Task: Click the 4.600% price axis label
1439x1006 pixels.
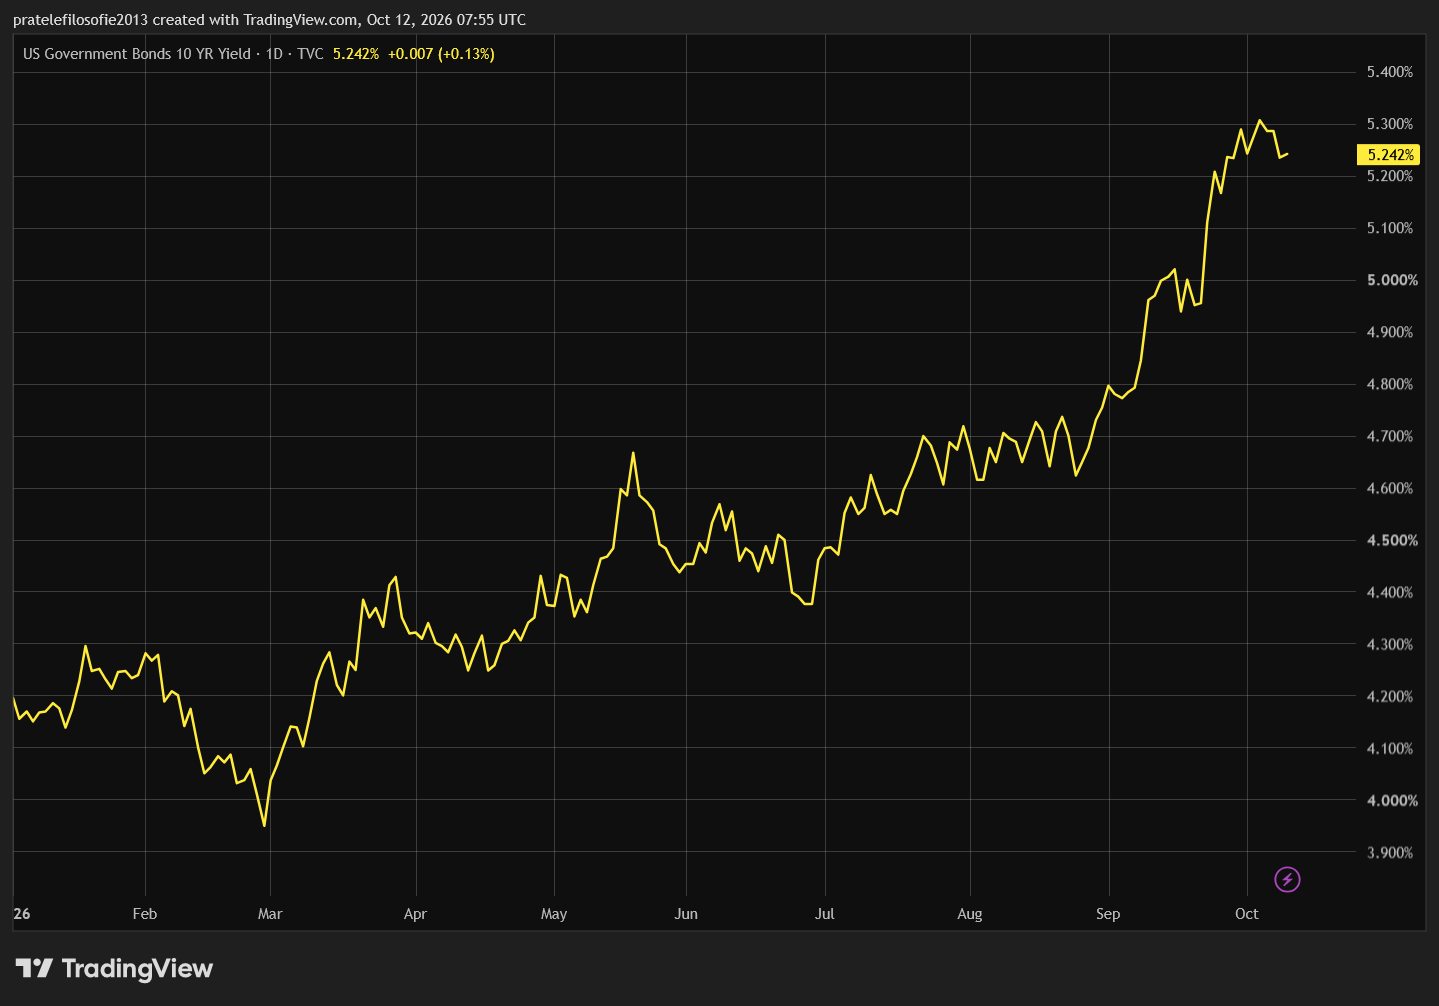Action: point(1390,488)
